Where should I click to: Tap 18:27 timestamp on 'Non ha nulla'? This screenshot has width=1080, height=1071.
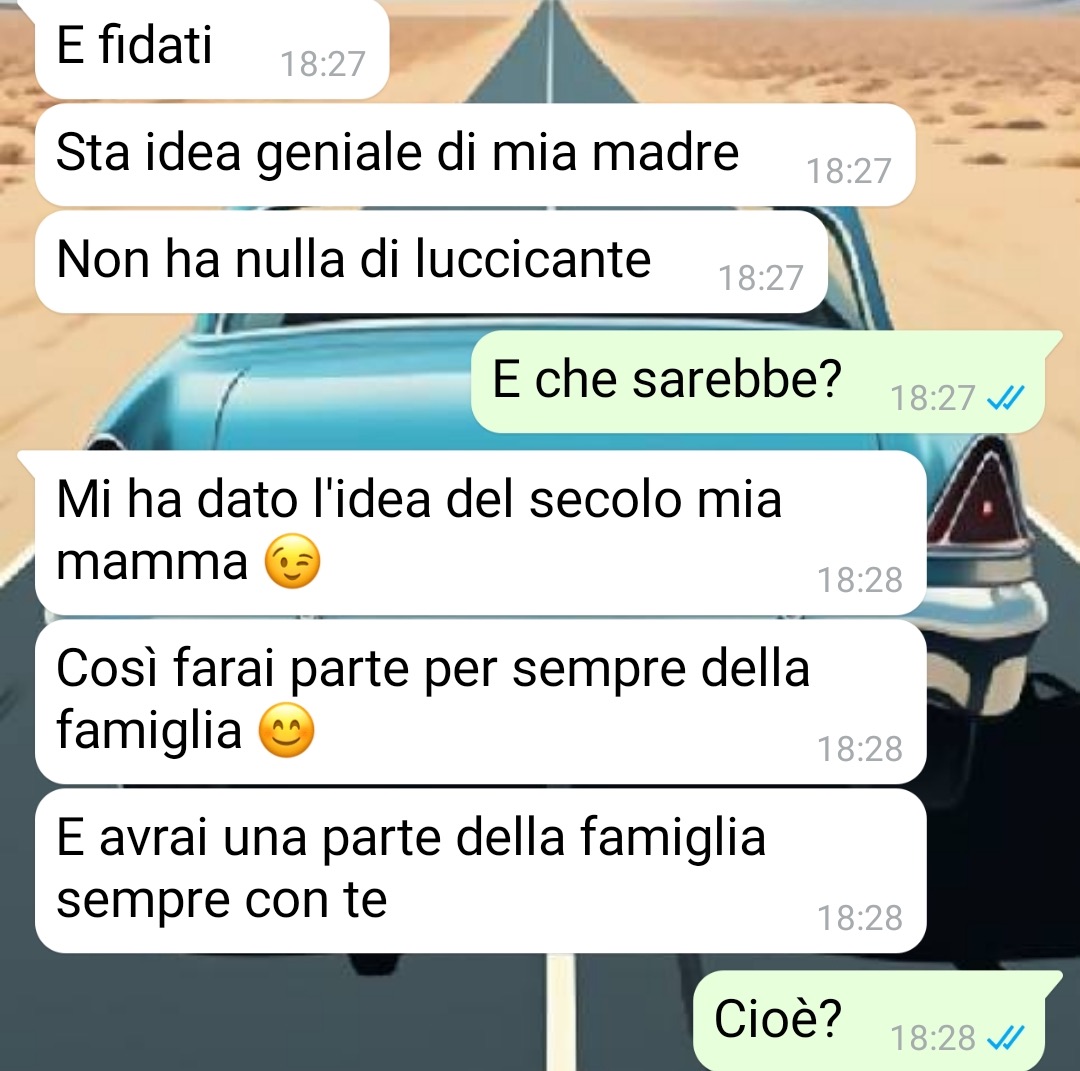tap(760, 278)
